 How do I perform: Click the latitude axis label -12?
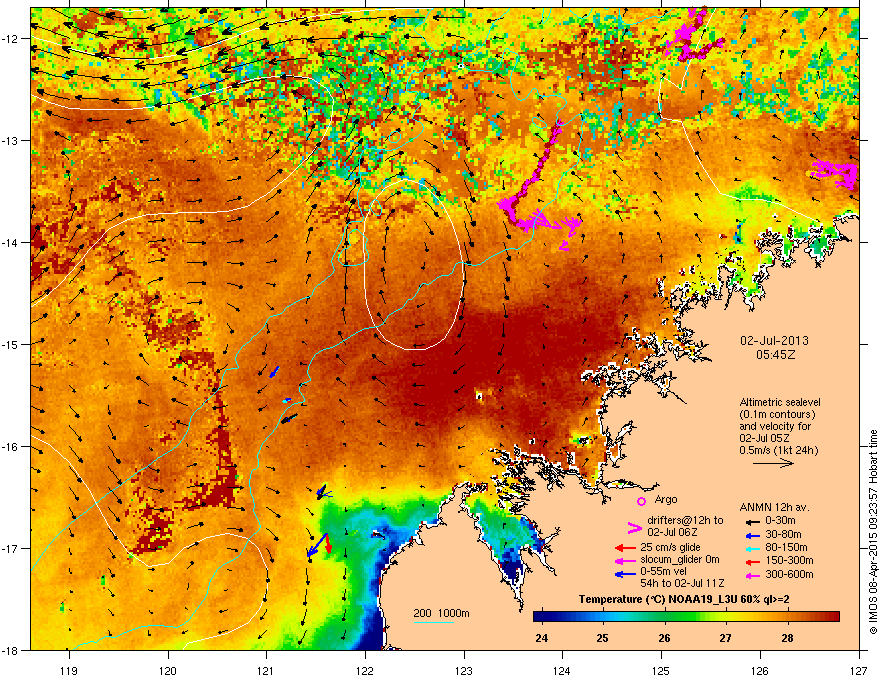tap(11, 38)
